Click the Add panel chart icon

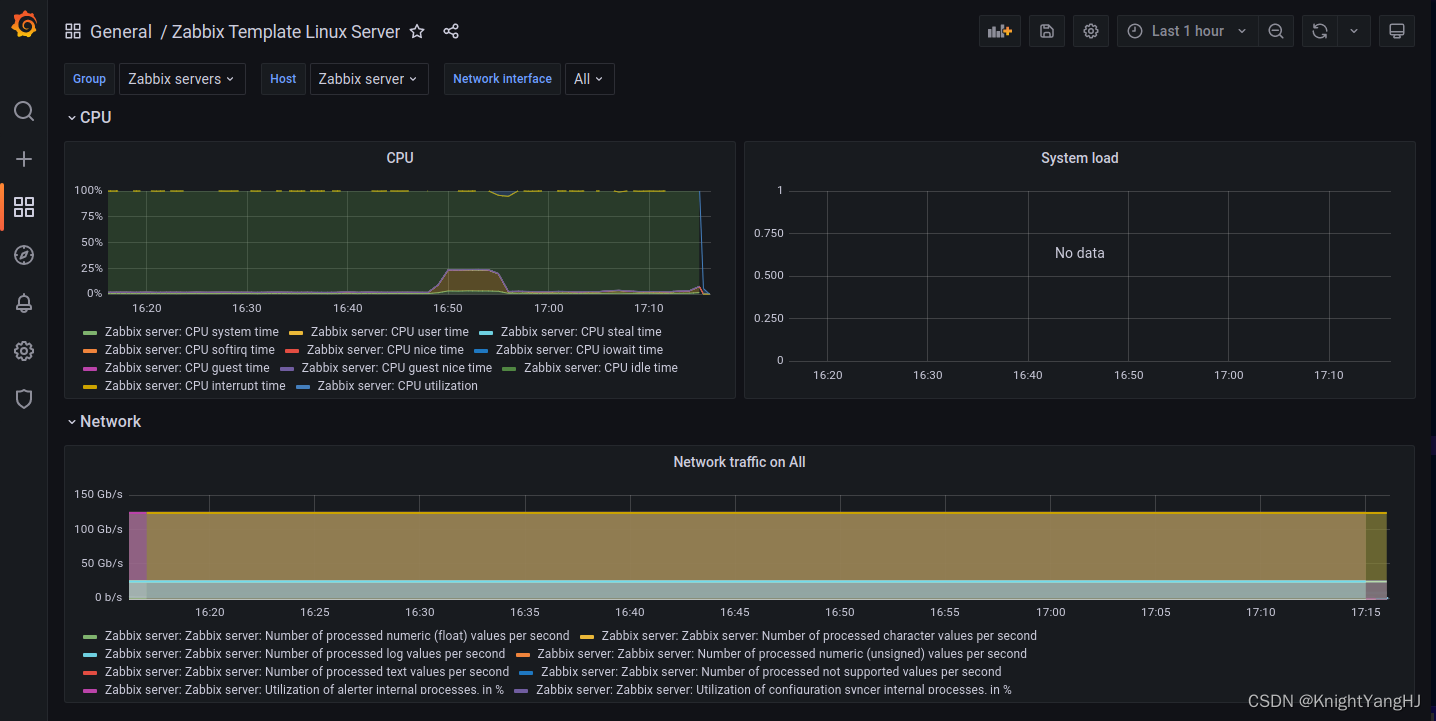[x=1000, y=31]
